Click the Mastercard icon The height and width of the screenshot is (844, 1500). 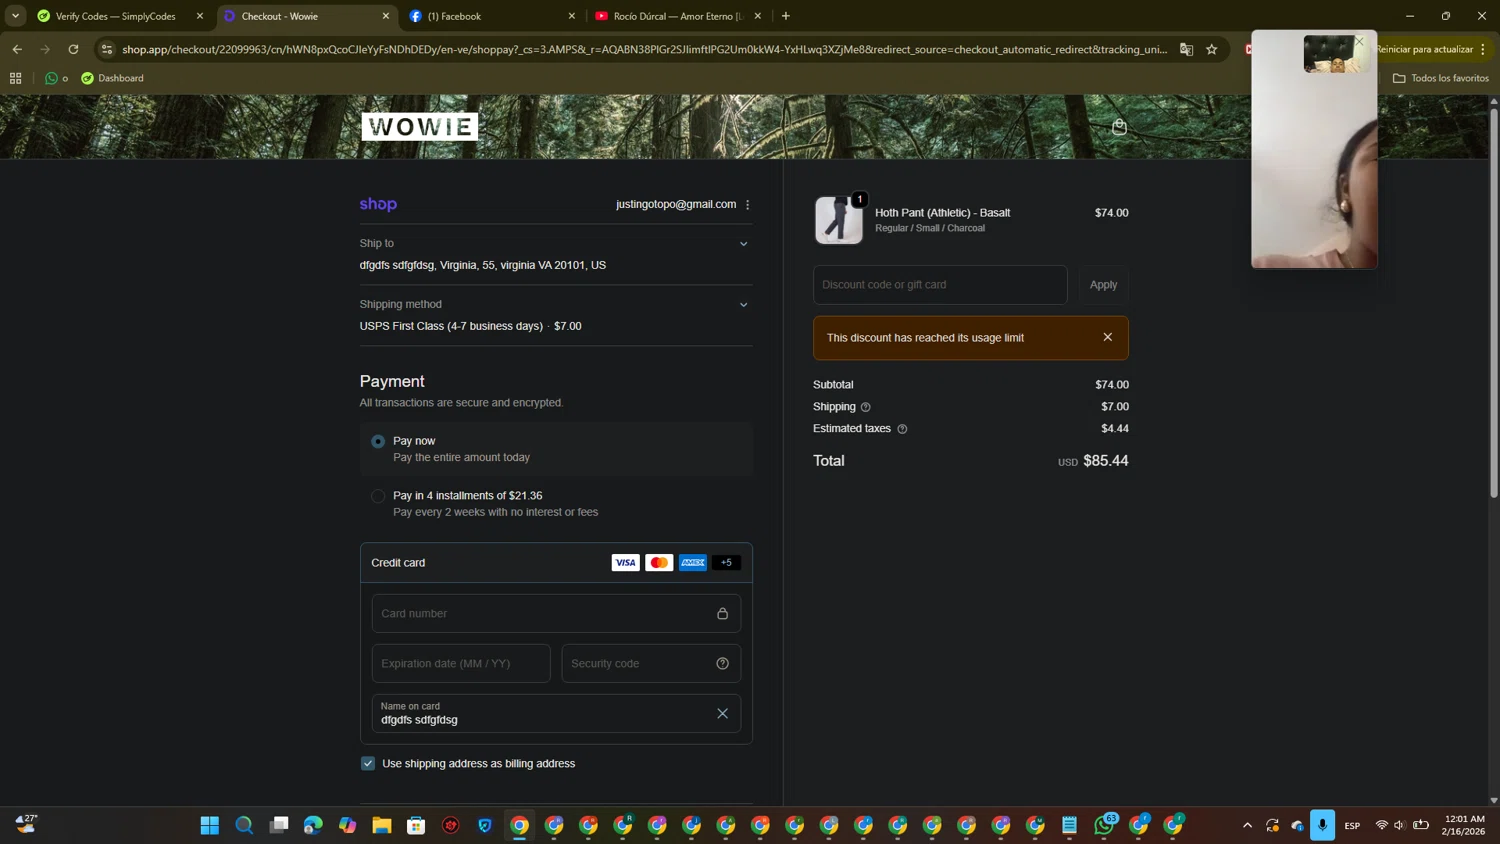pyautogui.click(x=659, y=563)
